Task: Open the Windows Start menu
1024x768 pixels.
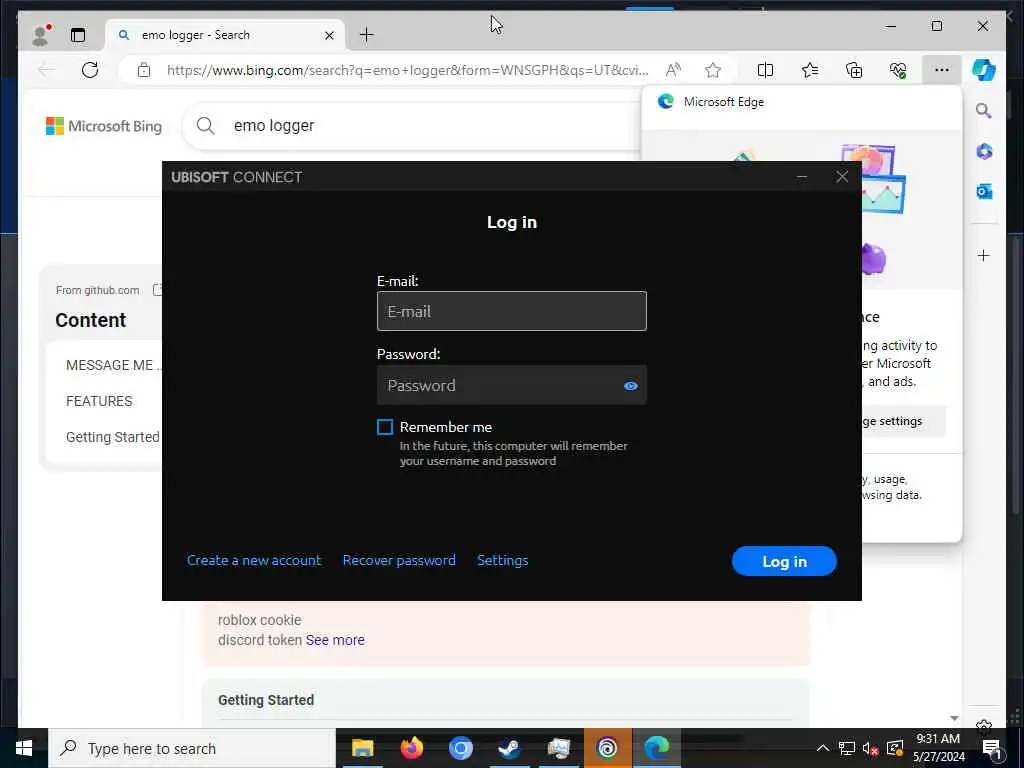Action: (x=24, y=748)
